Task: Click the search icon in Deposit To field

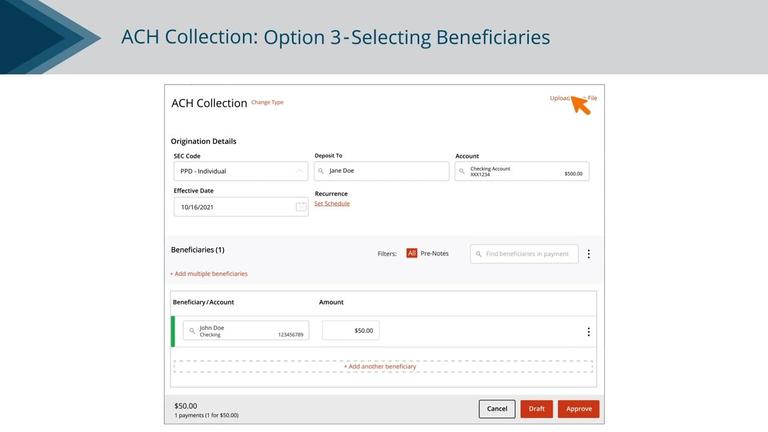Action: pyautogui.click(x=321, y=171)
